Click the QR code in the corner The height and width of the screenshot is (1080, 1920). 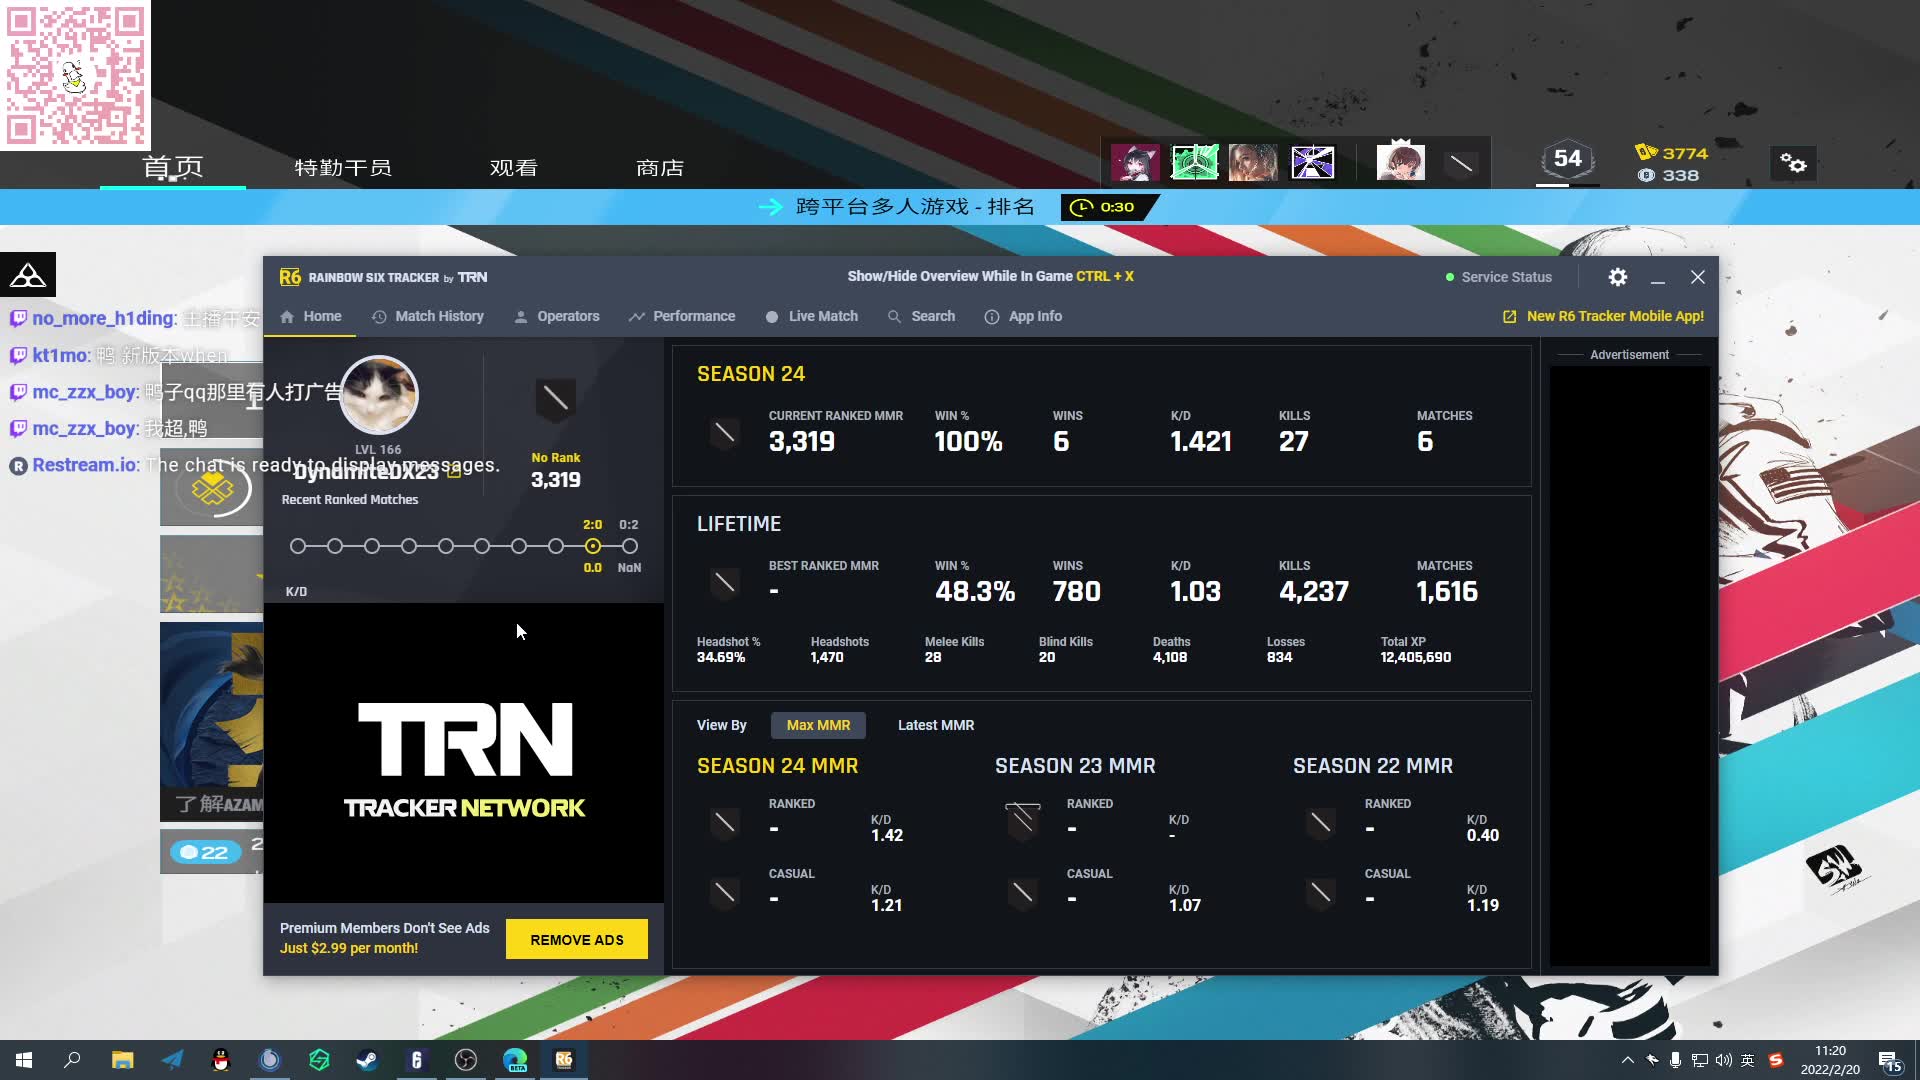[x=75, y=75]
